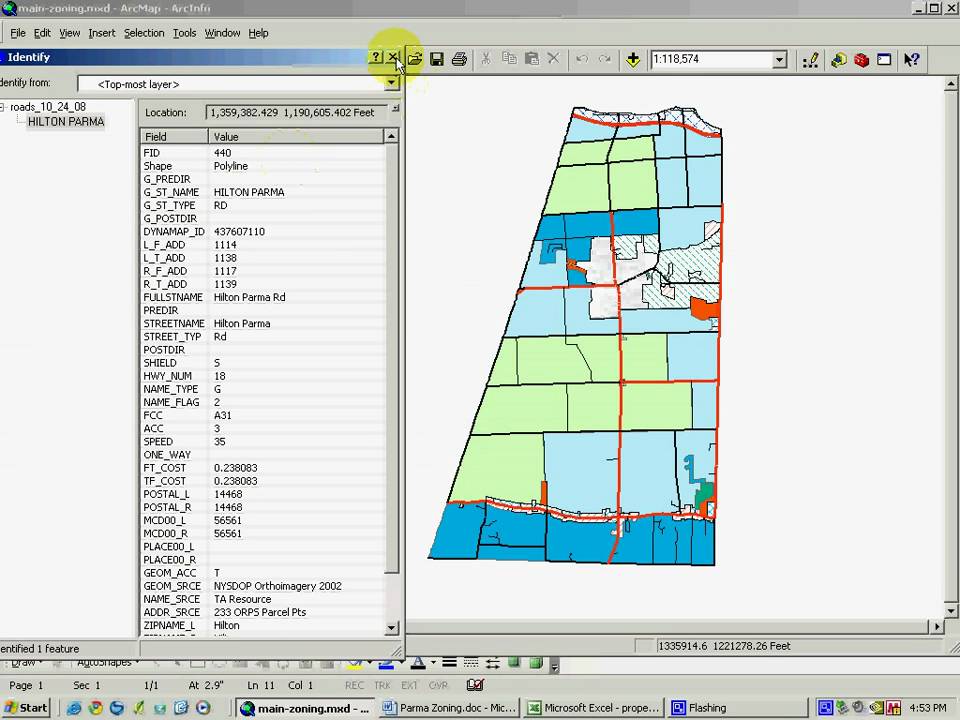Screen dimensions: 960x720
Task: Click the Cut scissors icon
Action: (486, 59)
